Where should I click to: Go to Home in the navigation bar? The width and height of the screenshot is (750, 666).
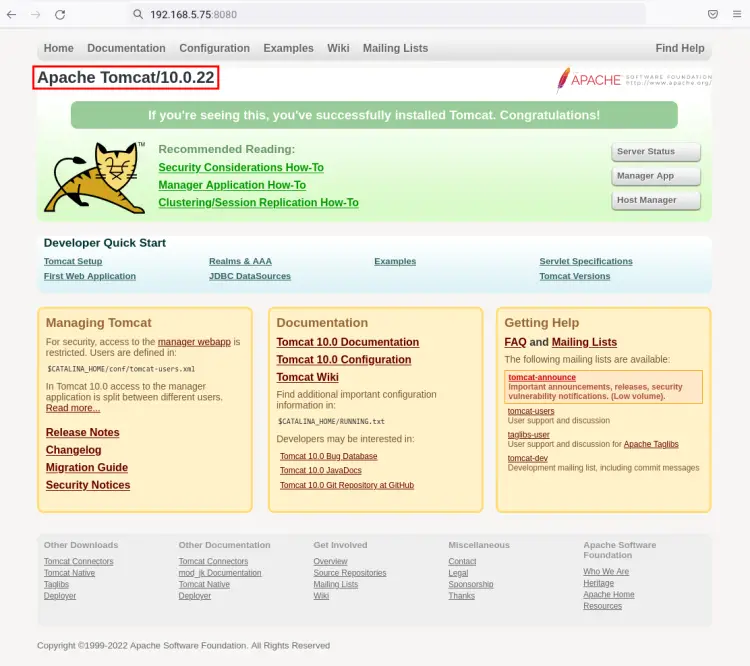(58, 48)
